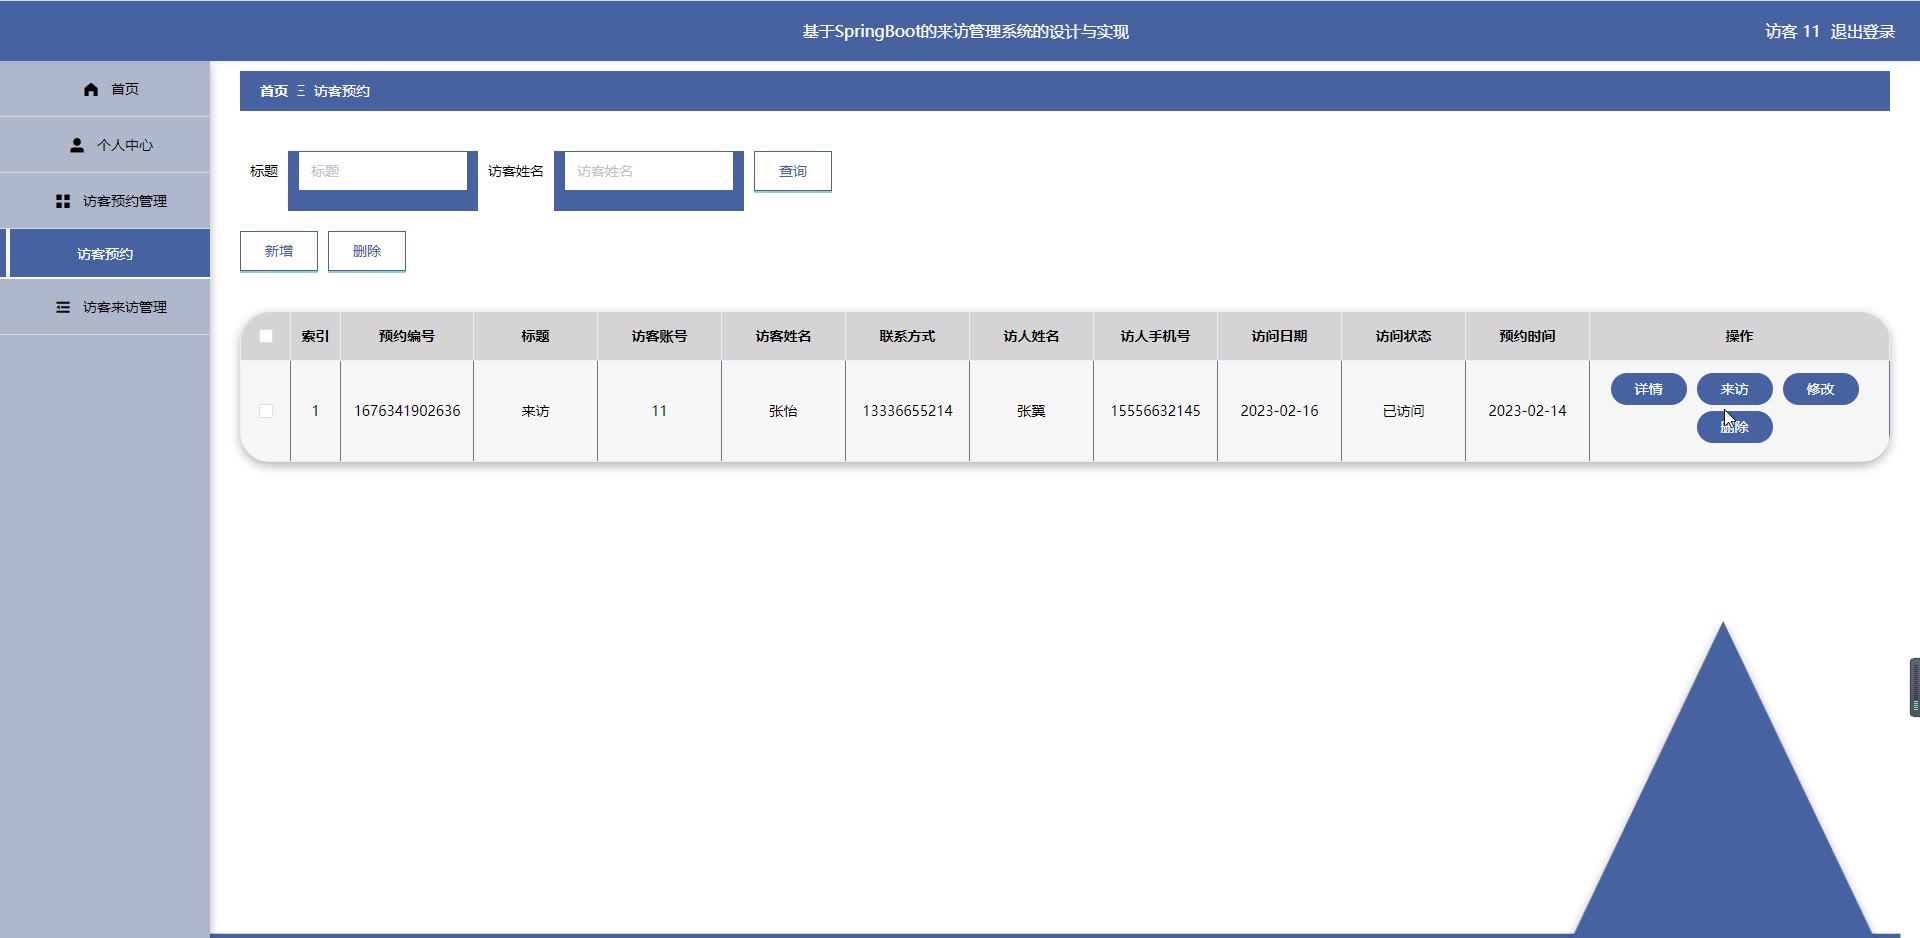Click the 访问日期 column header
1920x938 pixels.
[1279, 336]
